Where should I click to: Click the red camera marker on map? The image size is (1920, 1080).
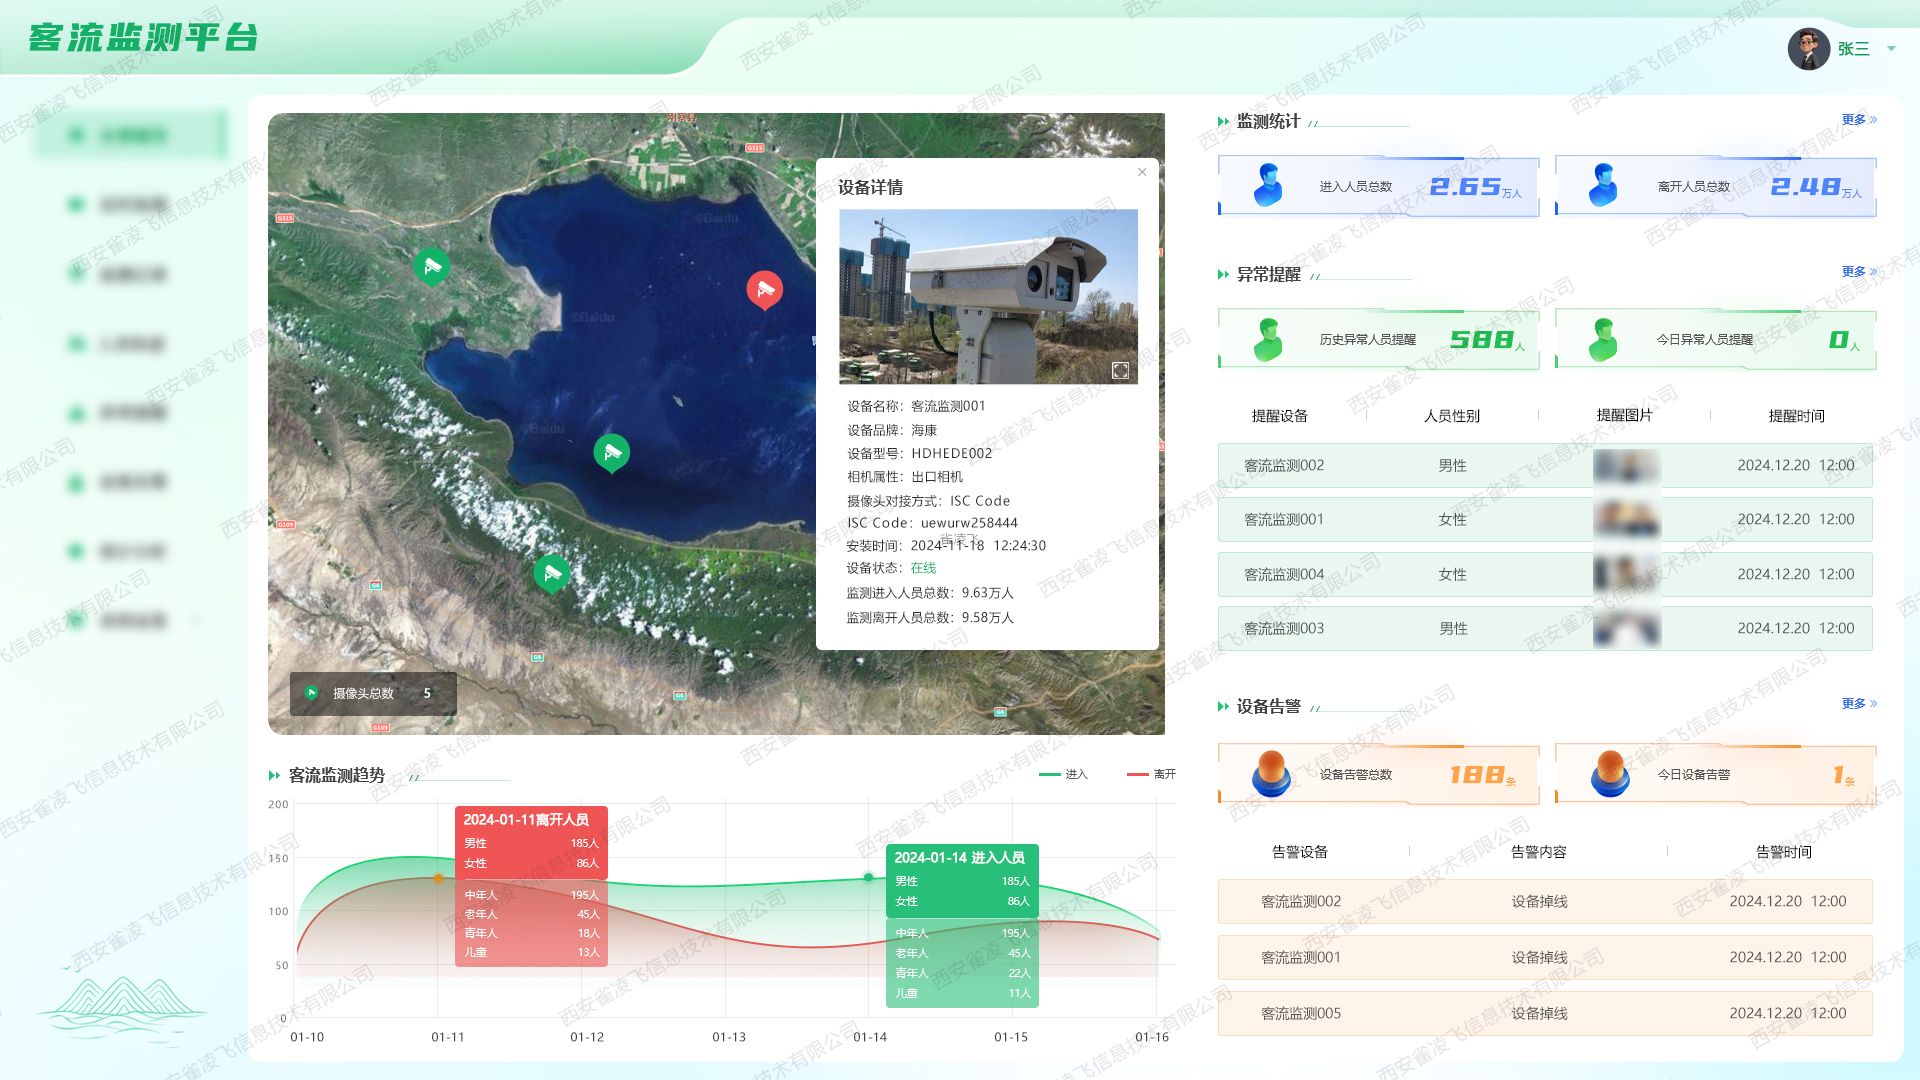765,290
